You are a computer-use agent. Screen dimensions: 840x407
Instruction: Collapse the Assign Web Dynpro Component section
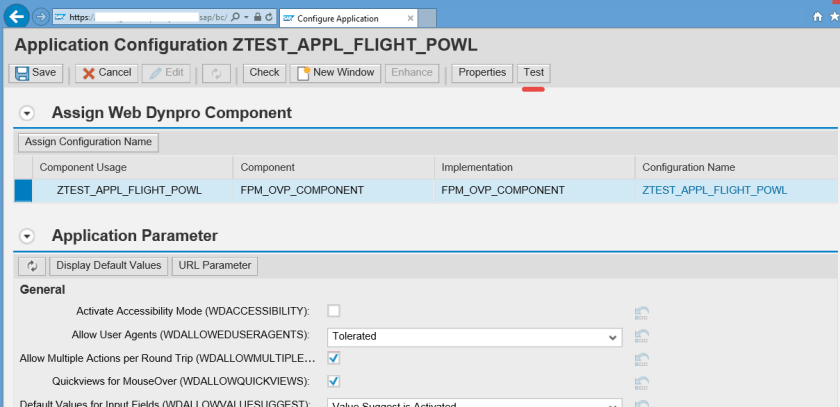click(28, 114)
